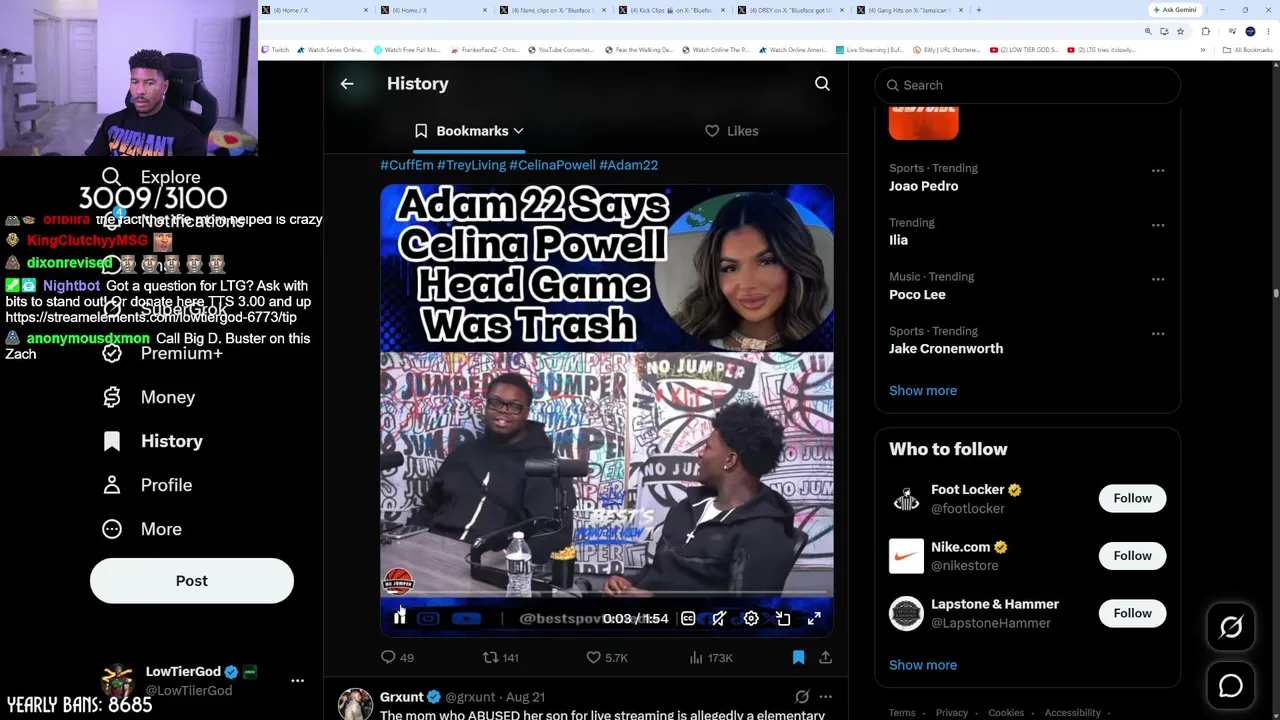Open the Grxunt profile avatar
Image resolution: width=1280 pixels, height=720 pixels.
tap(355, 704)
